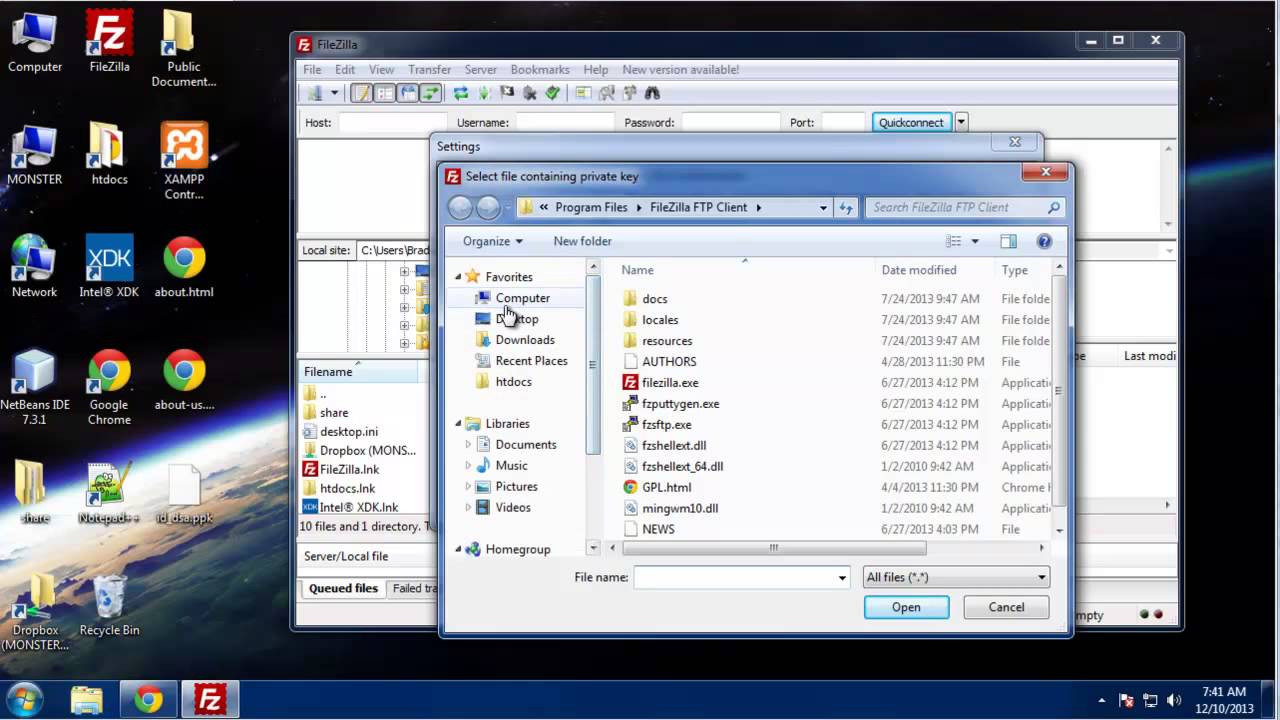The image size is (1280, 720).
Task: Click the file list horizontal scrollbar
Action: 774,548
